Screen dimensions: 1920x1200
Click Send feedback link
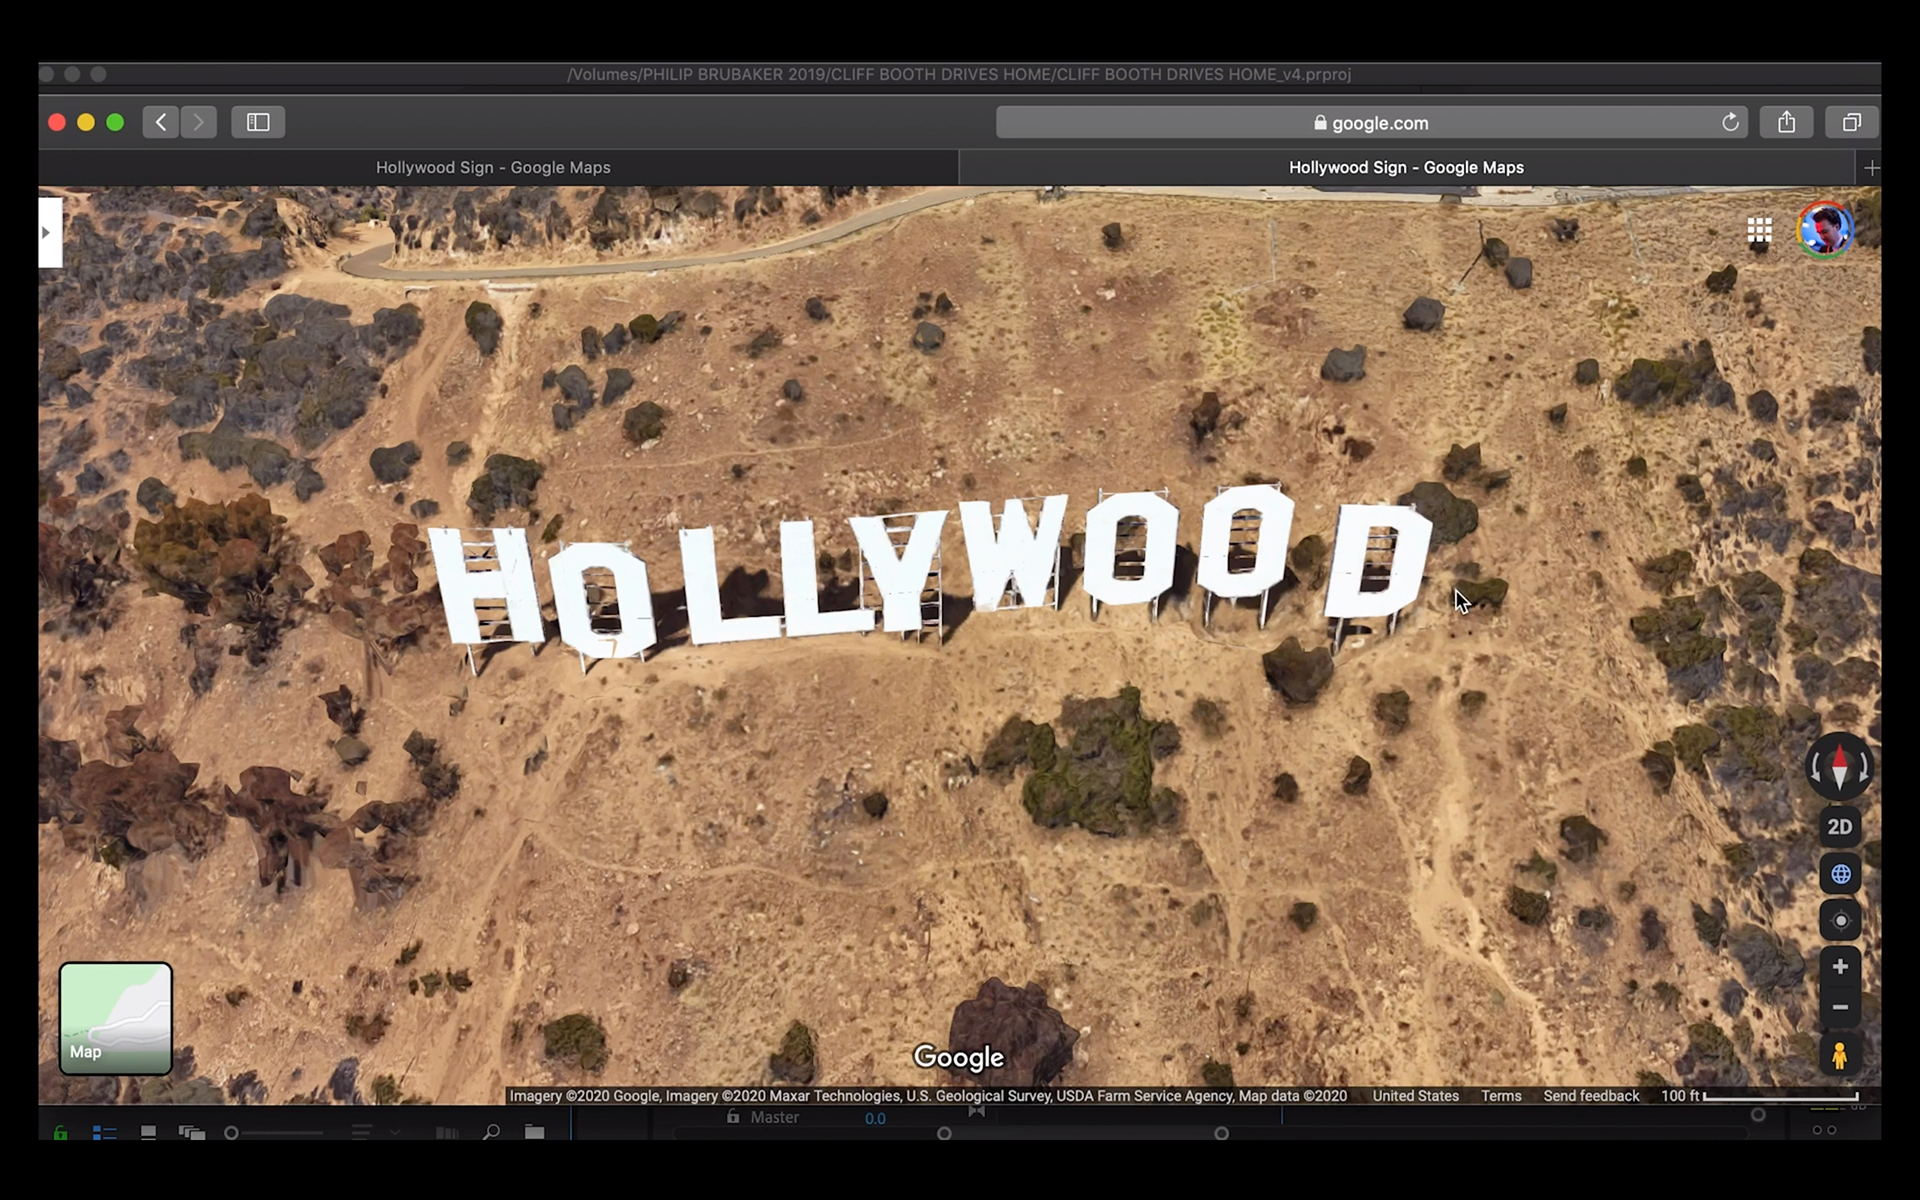tap(1590, 1096)
